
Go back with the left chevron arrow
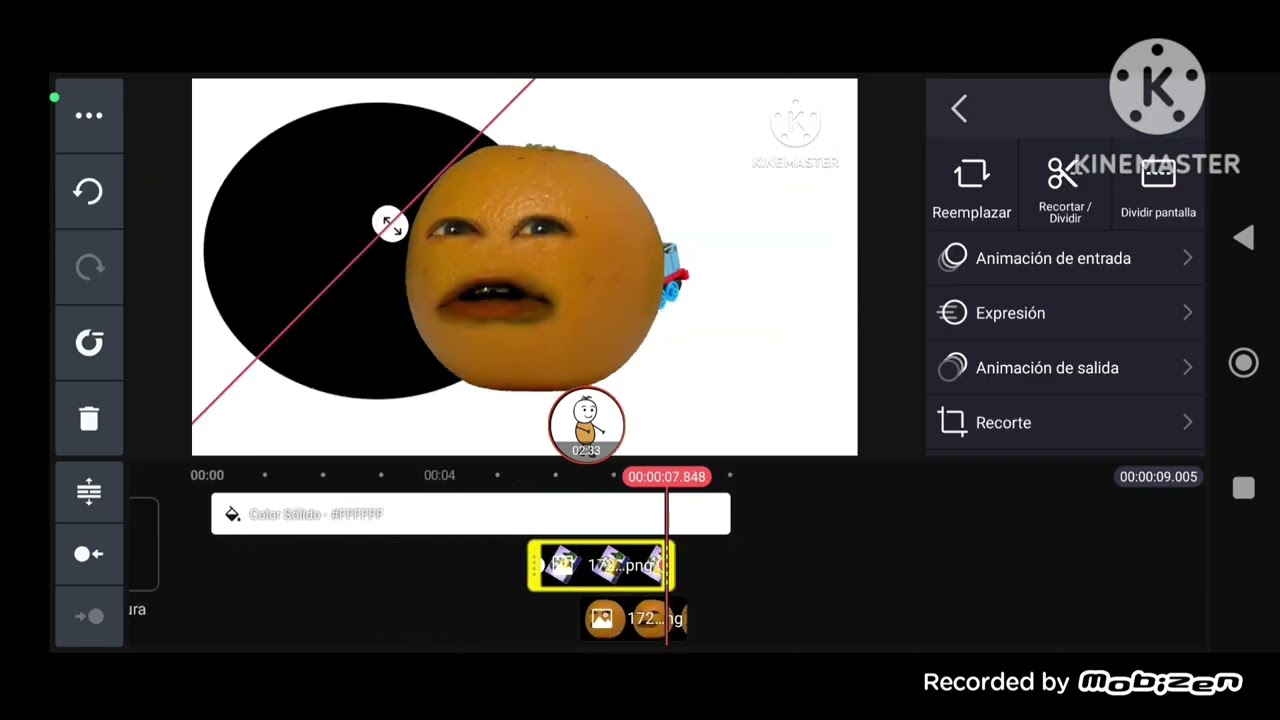coord(959,108)
